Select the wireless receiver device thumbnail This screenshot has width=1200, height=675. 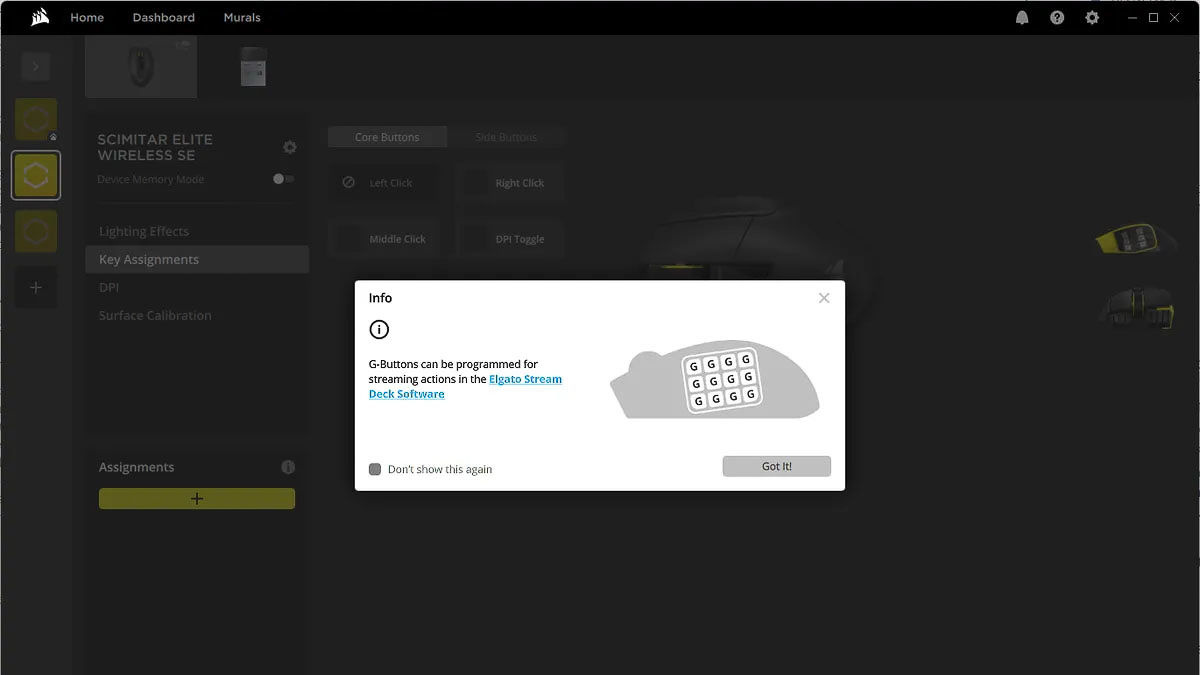tap(253, 67)
